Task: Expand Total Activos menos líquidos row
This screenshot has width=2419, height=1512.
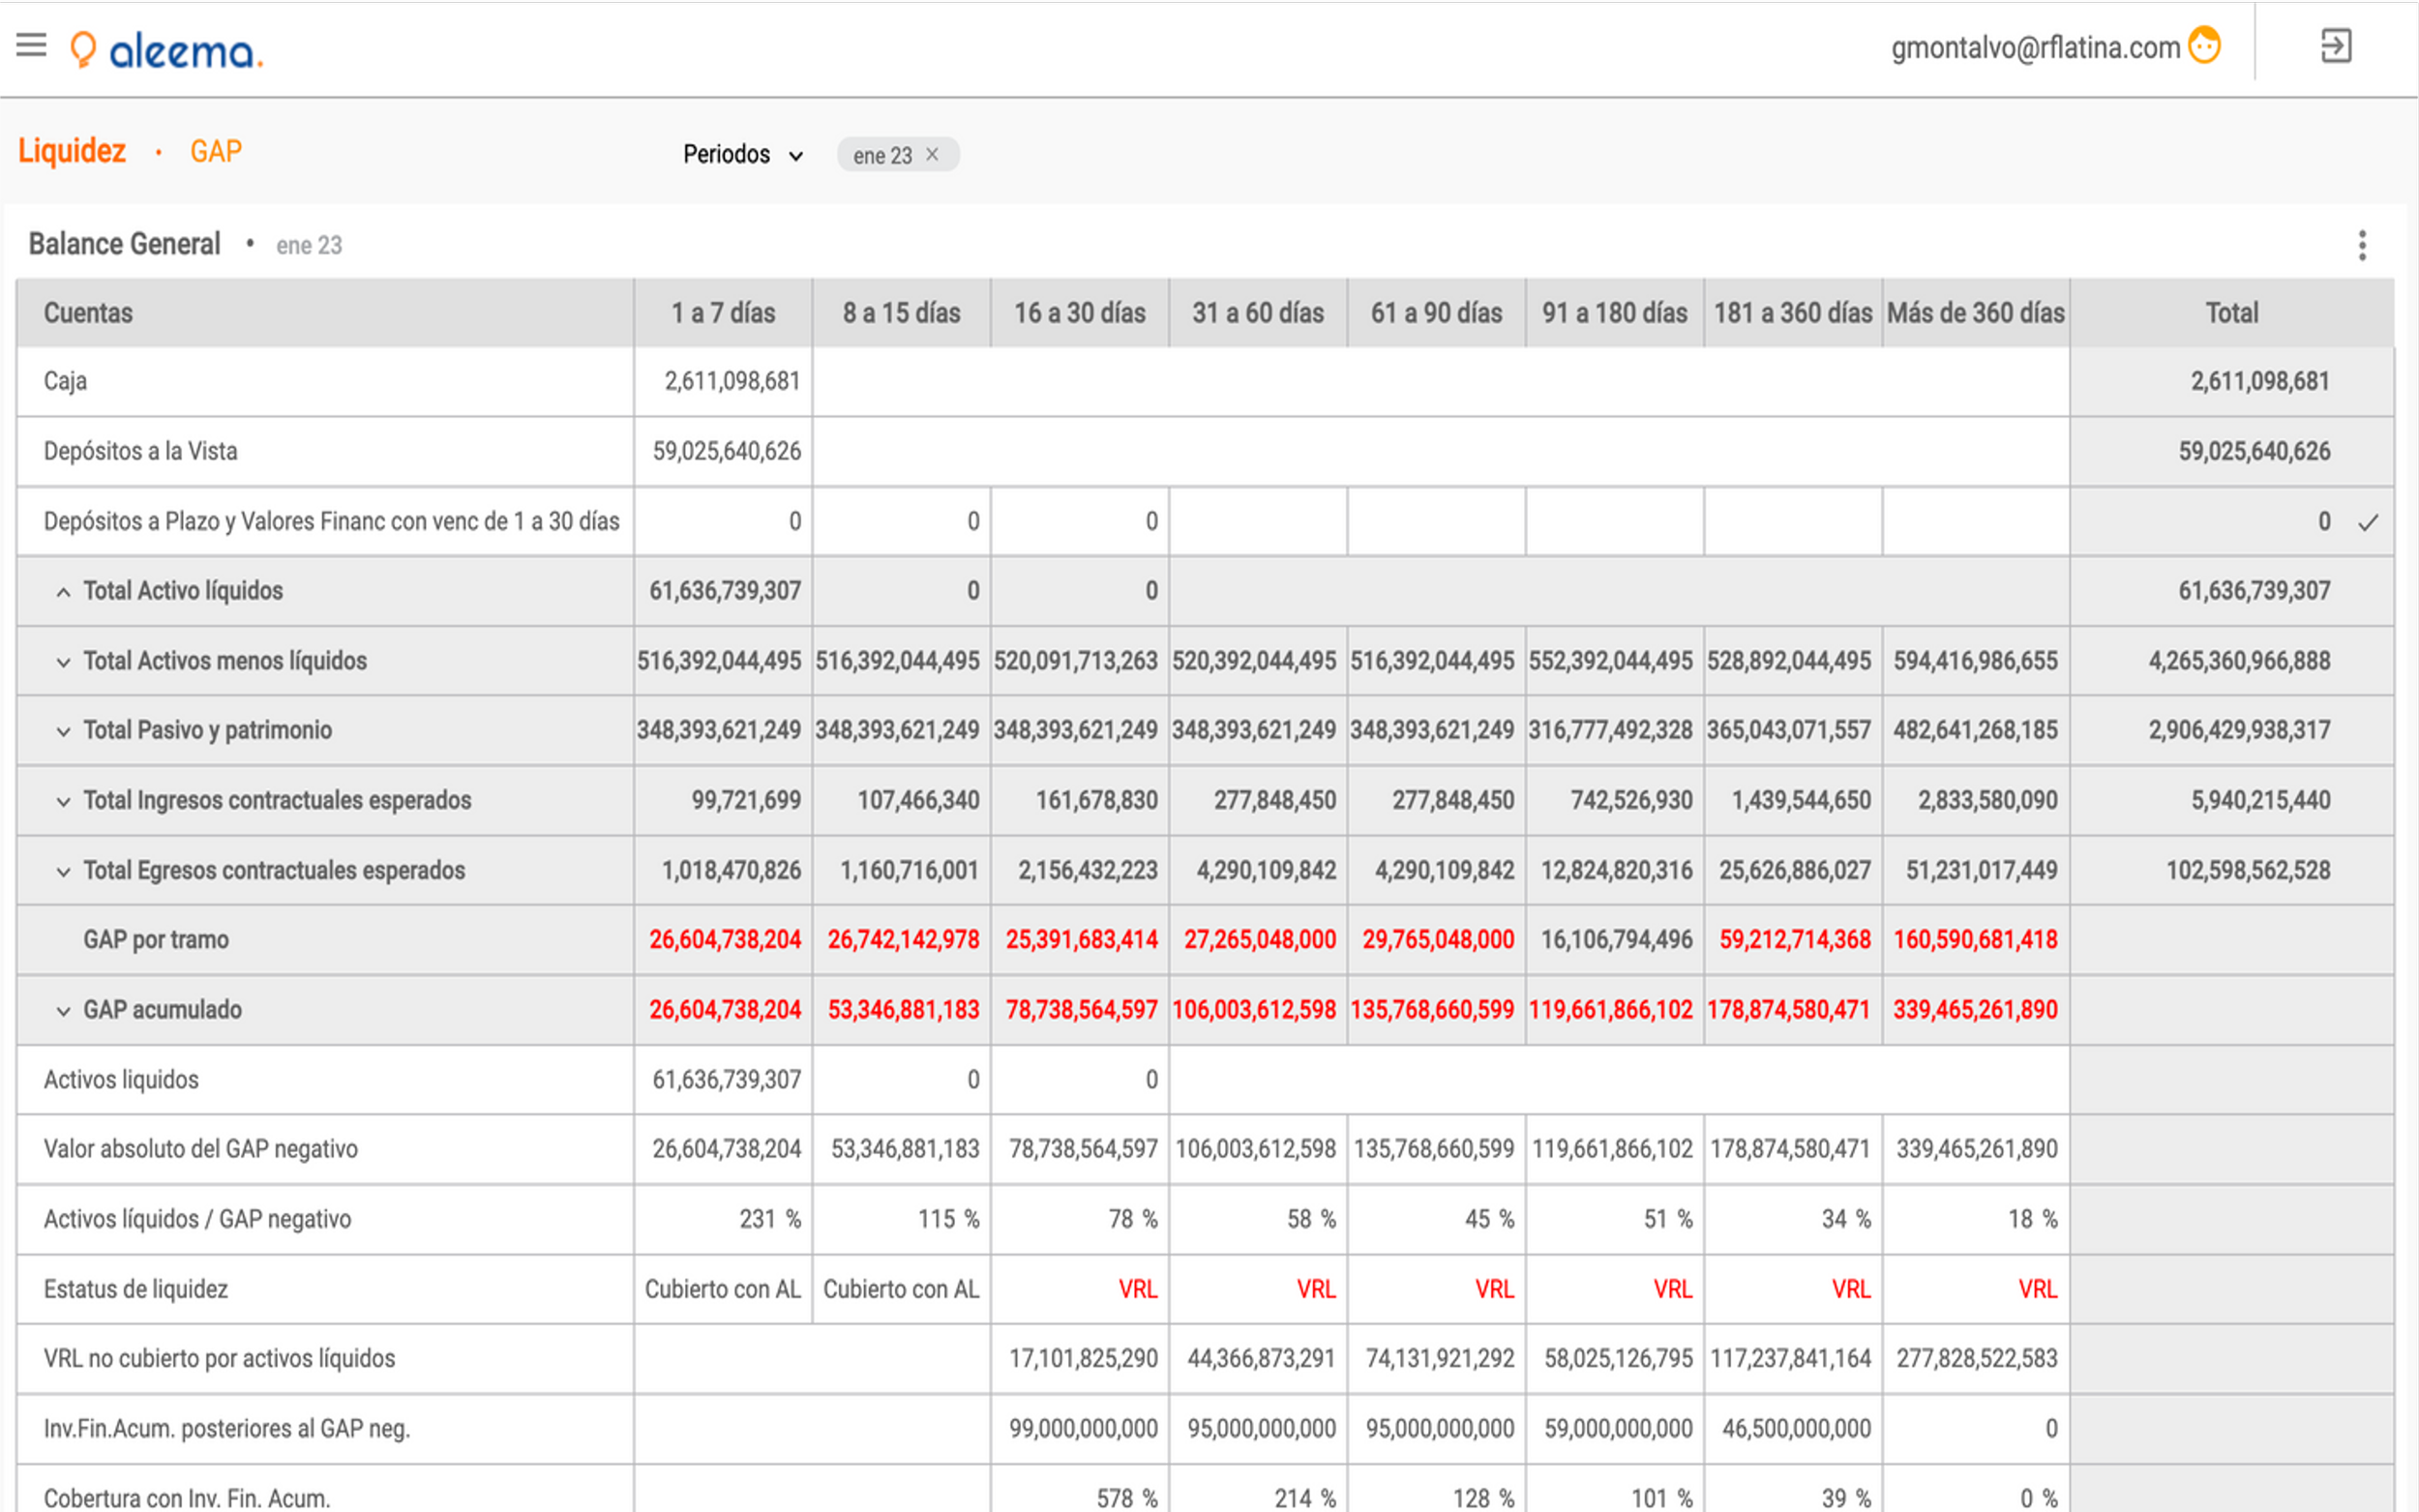Action: 63,662
